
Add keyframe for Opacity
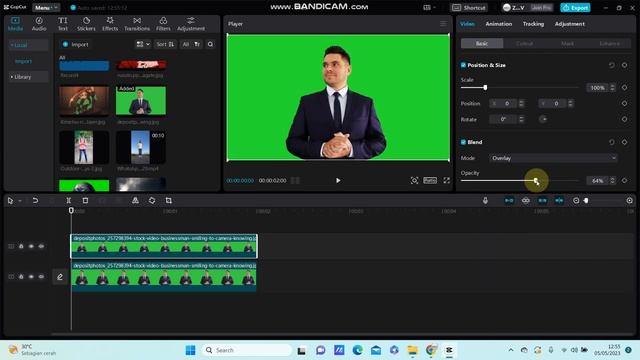pyautogui.click(x=624, y=180)
